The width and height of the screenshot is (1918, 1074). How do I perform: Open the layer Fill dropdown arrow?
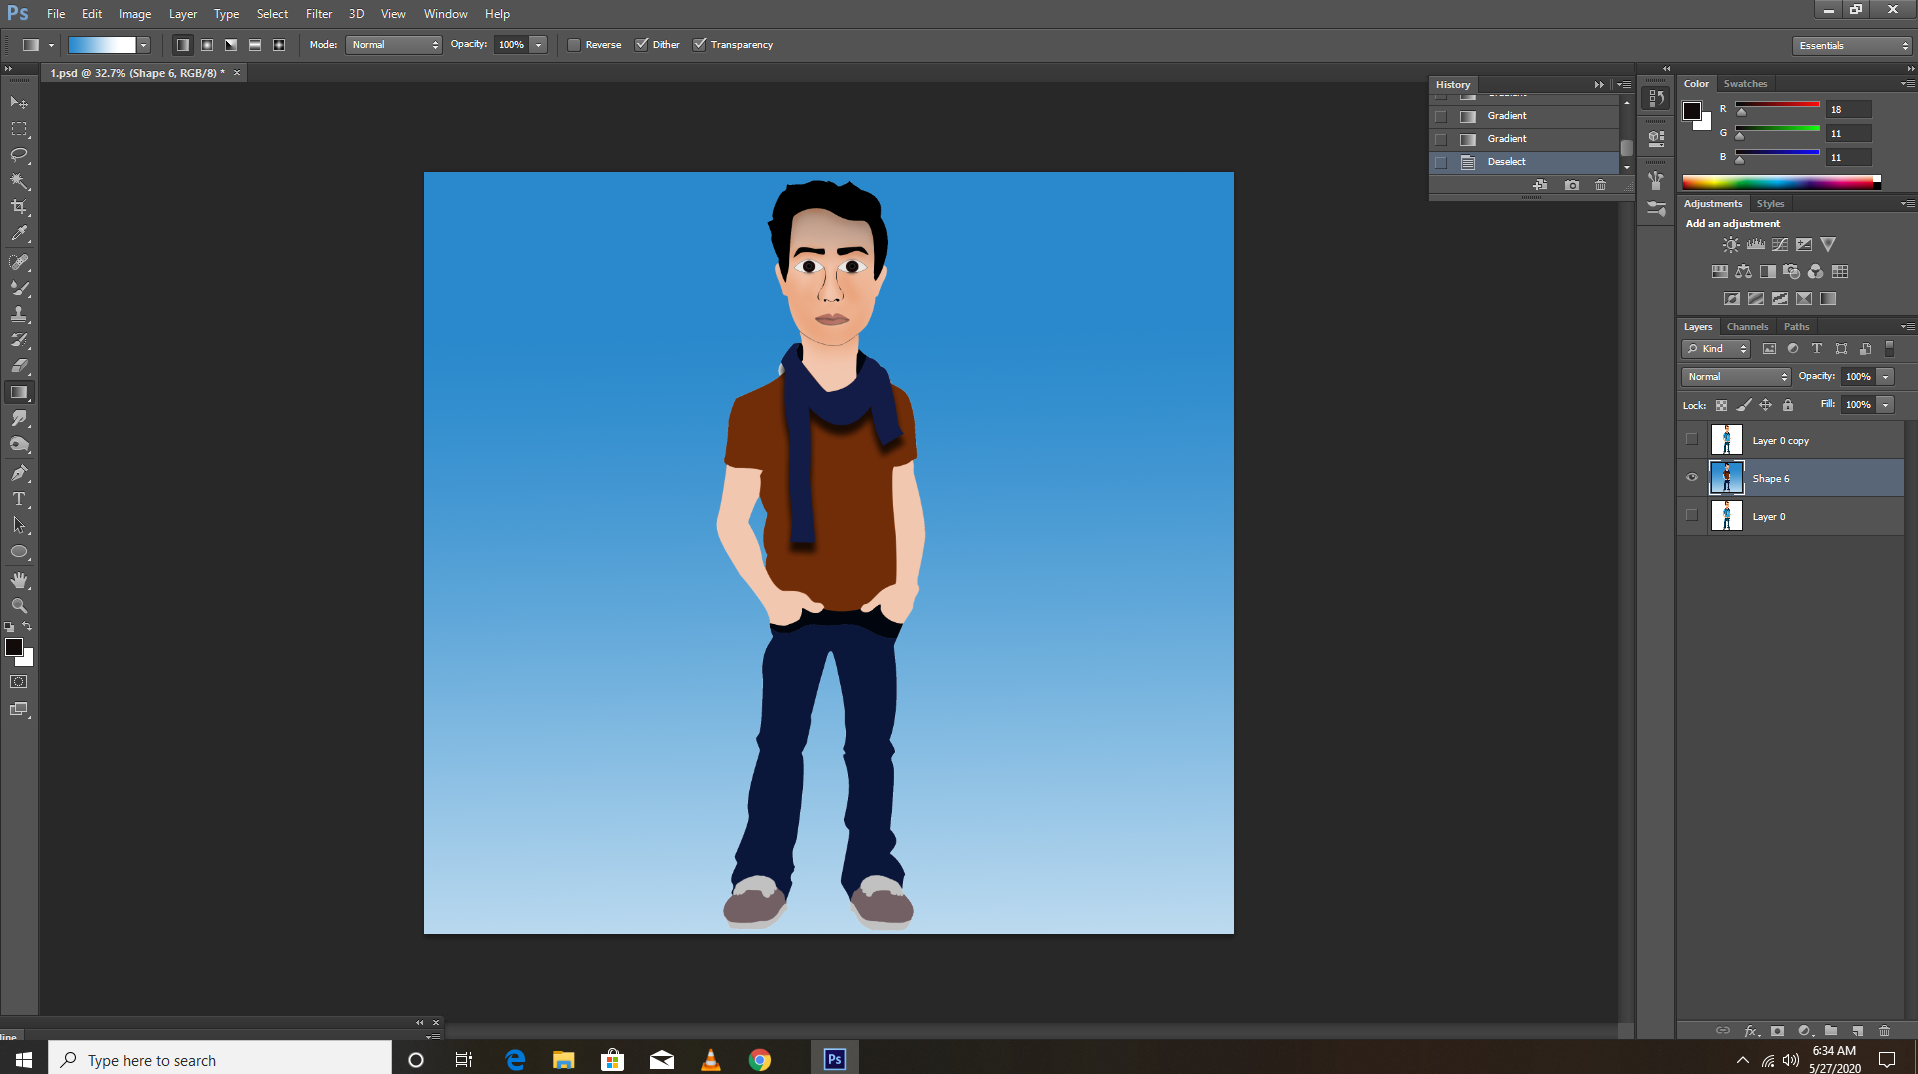(x=1886, y=405)
